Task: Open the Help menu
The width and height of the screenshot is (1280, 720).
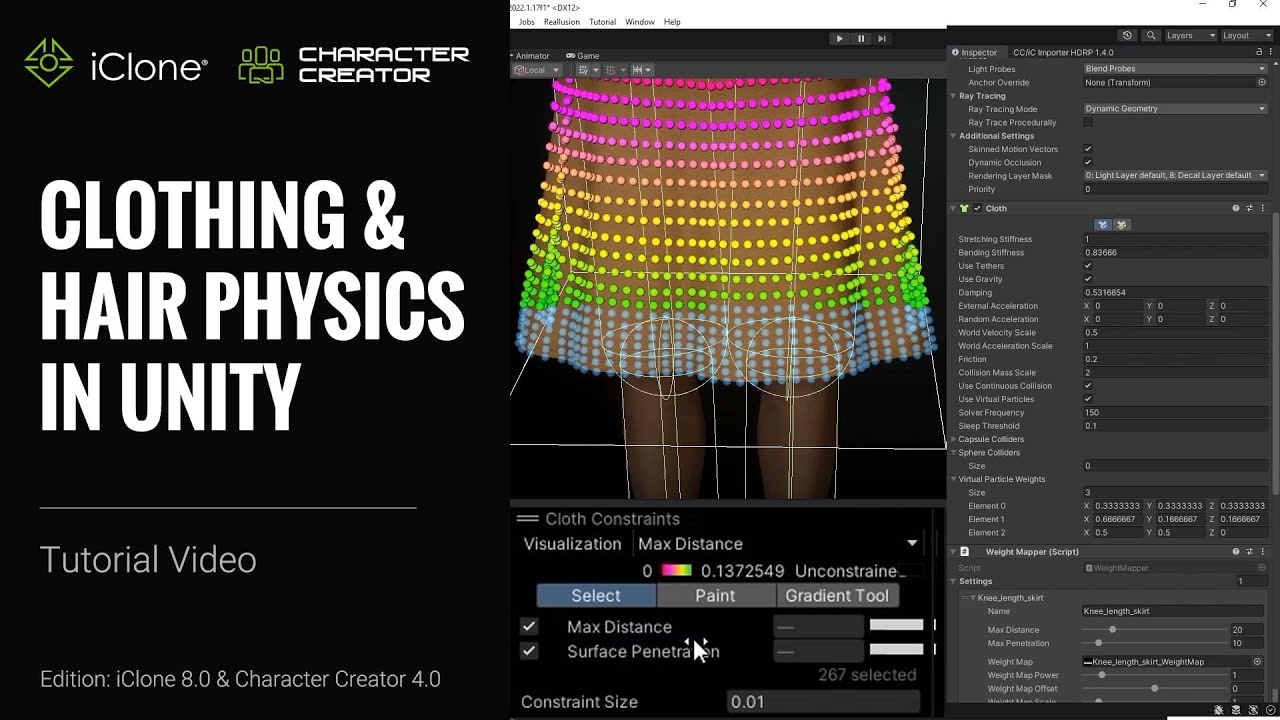Action: coord(672,22)
